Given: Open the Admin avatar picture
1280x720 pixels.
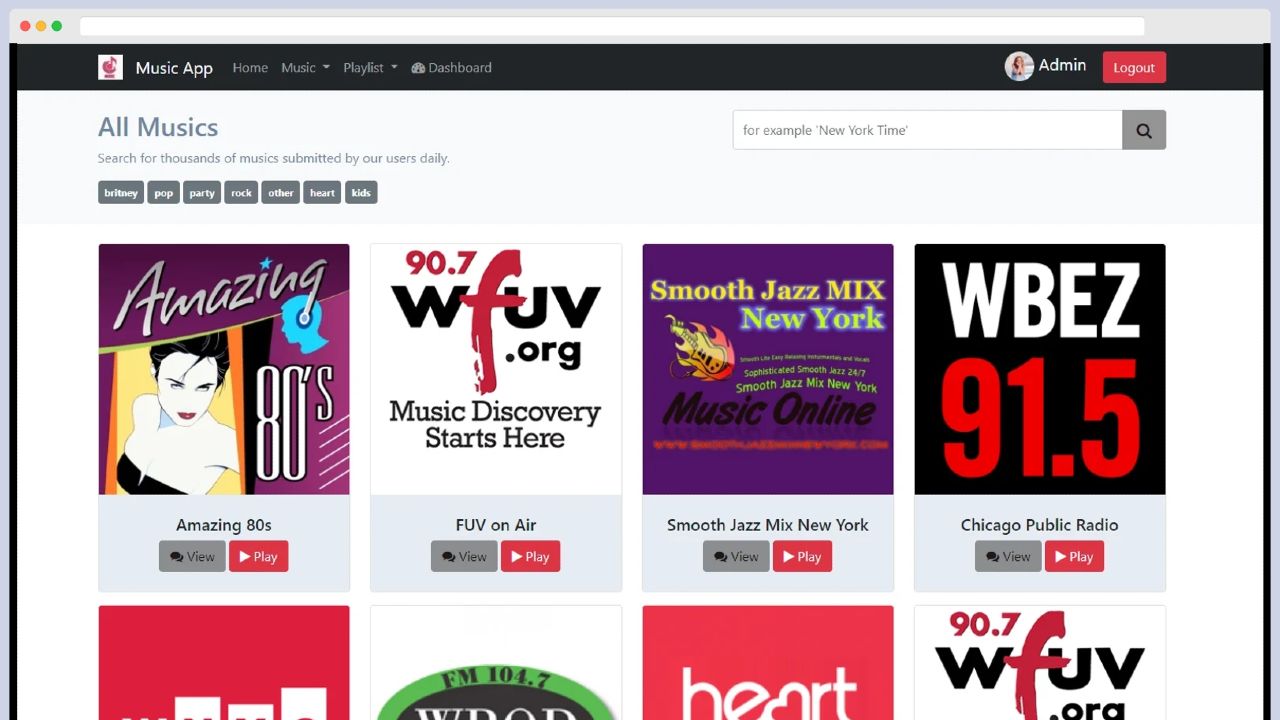Looking at the screenshot, I should 1019,67.
